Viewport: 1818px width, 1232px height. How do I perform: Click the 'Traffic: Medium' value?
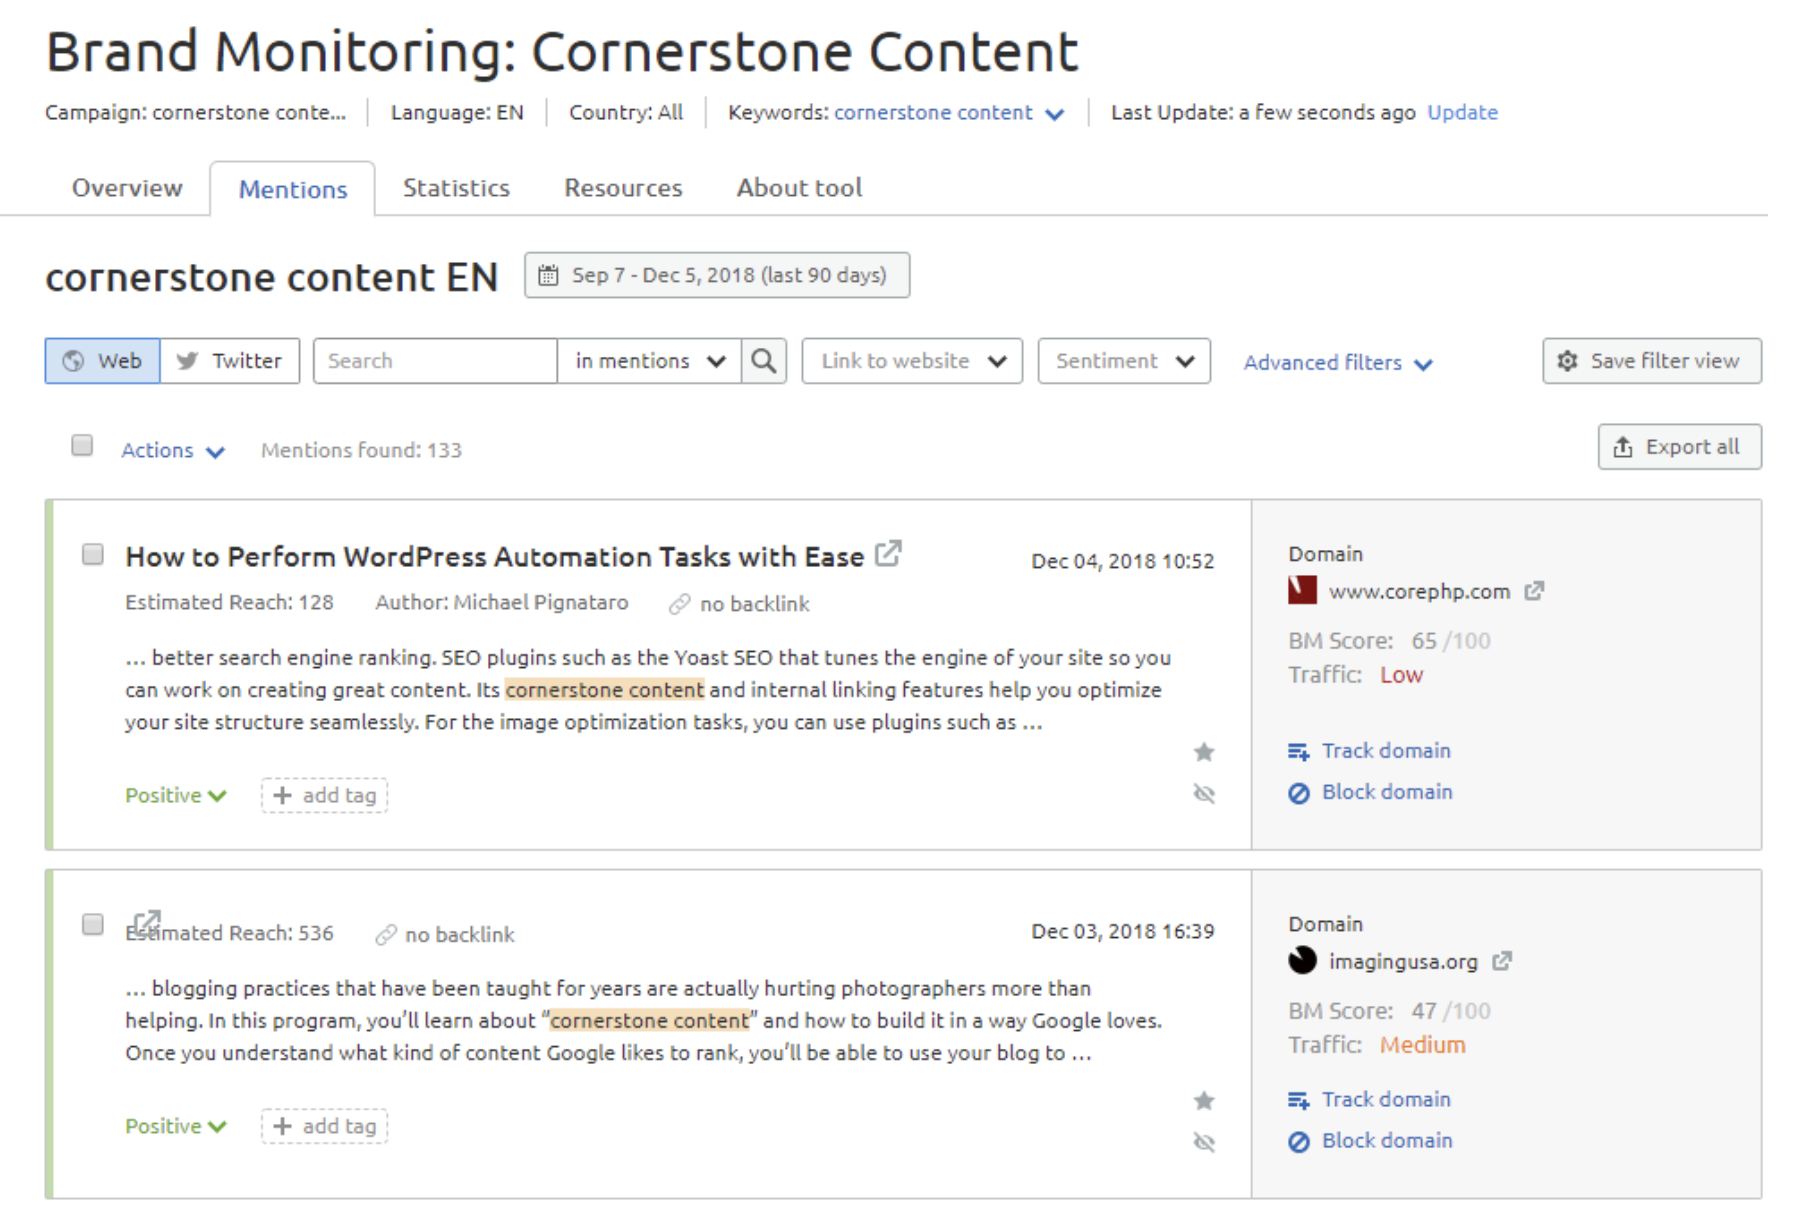click(1376, 1045)
